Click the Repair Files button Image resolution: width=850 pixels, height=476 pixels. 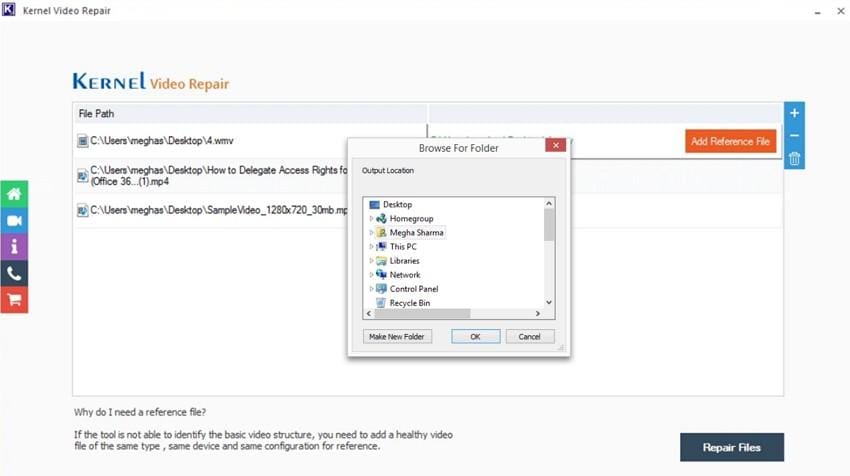[x=732, y=447]
